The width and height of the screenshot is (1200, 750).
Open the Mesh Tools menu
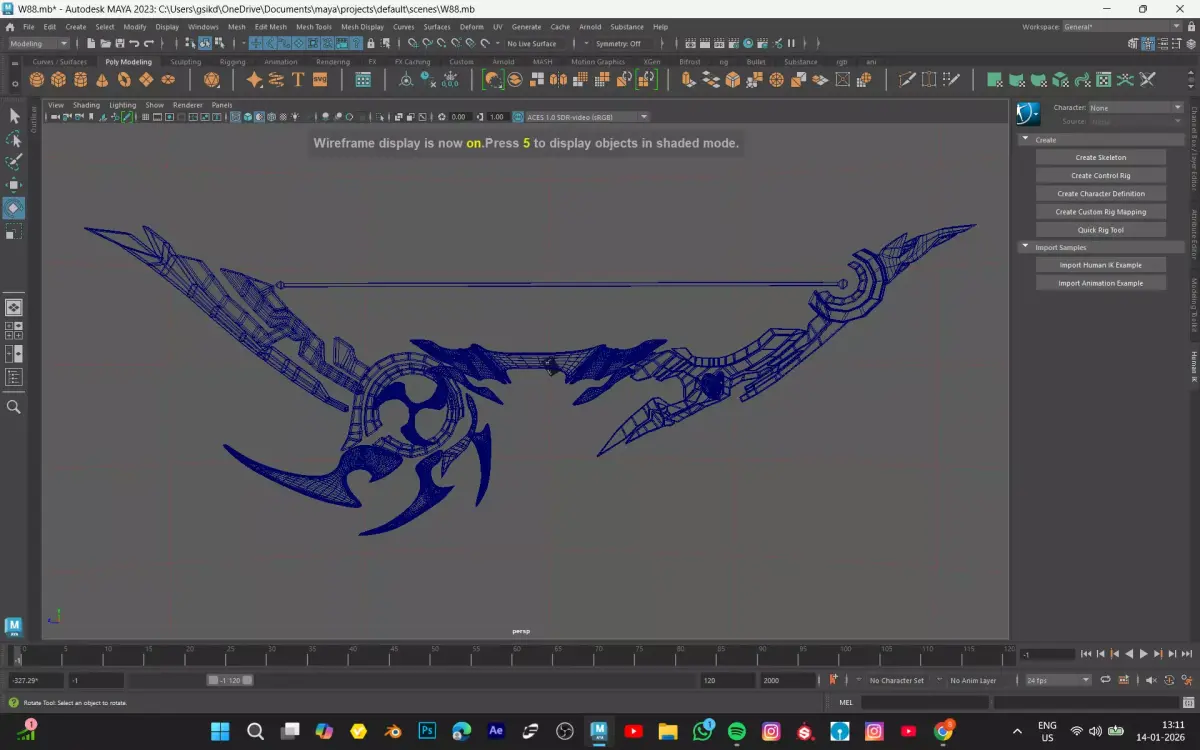coord(313,27)
